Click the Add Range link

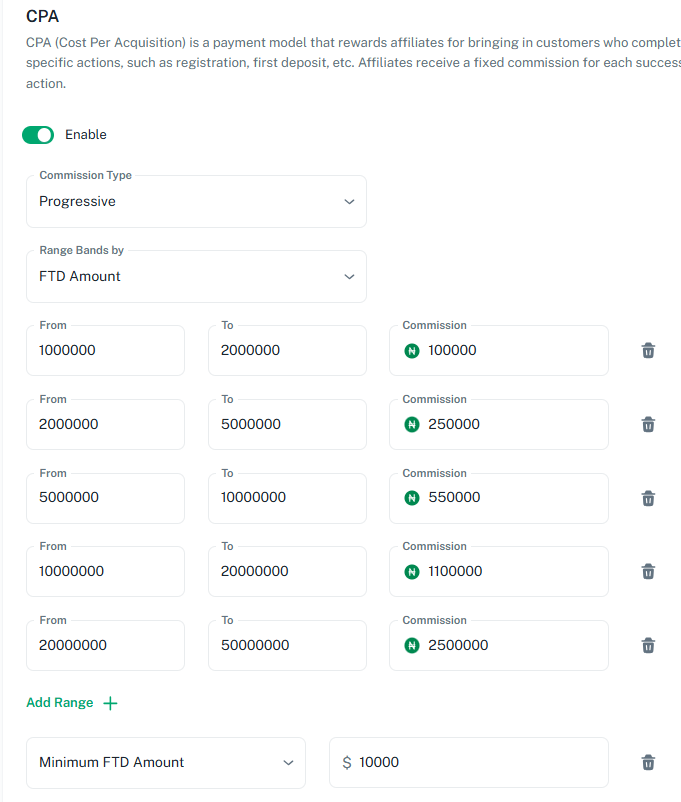tap(60, 703)
